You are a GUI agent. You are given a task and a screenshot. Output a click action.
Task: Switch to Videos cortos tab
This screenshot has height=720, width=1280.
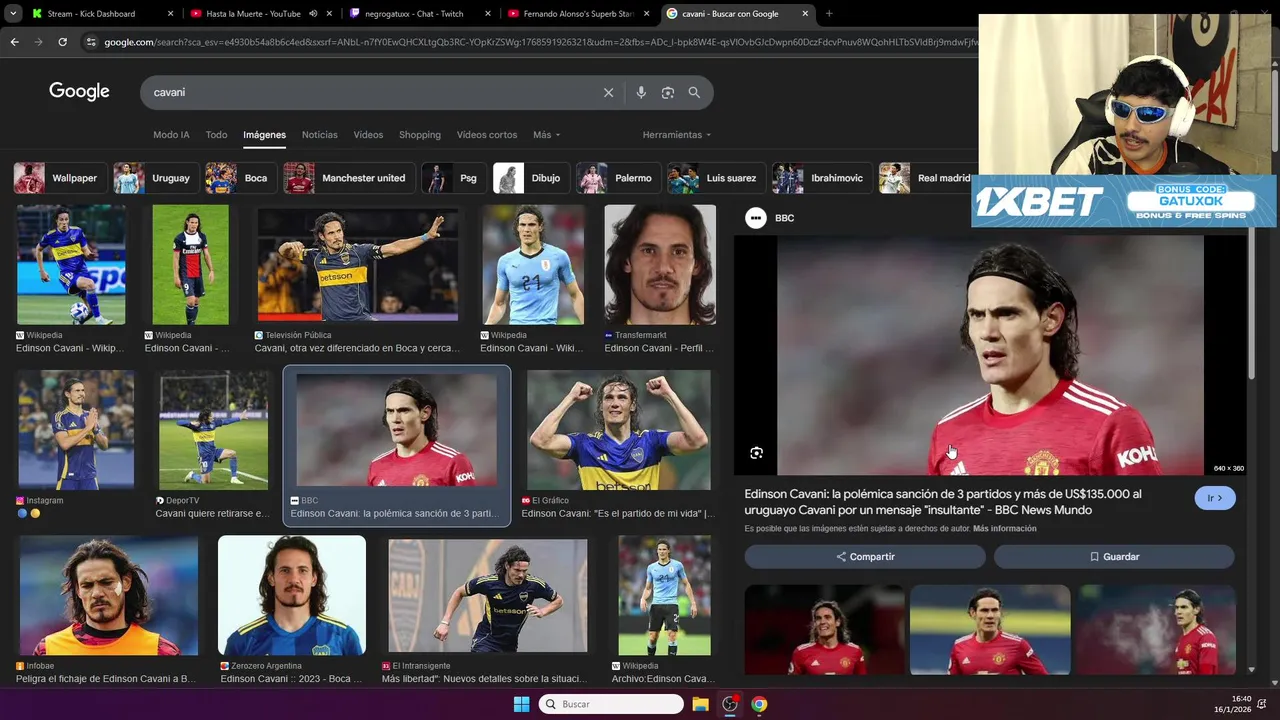coord(487,135)
